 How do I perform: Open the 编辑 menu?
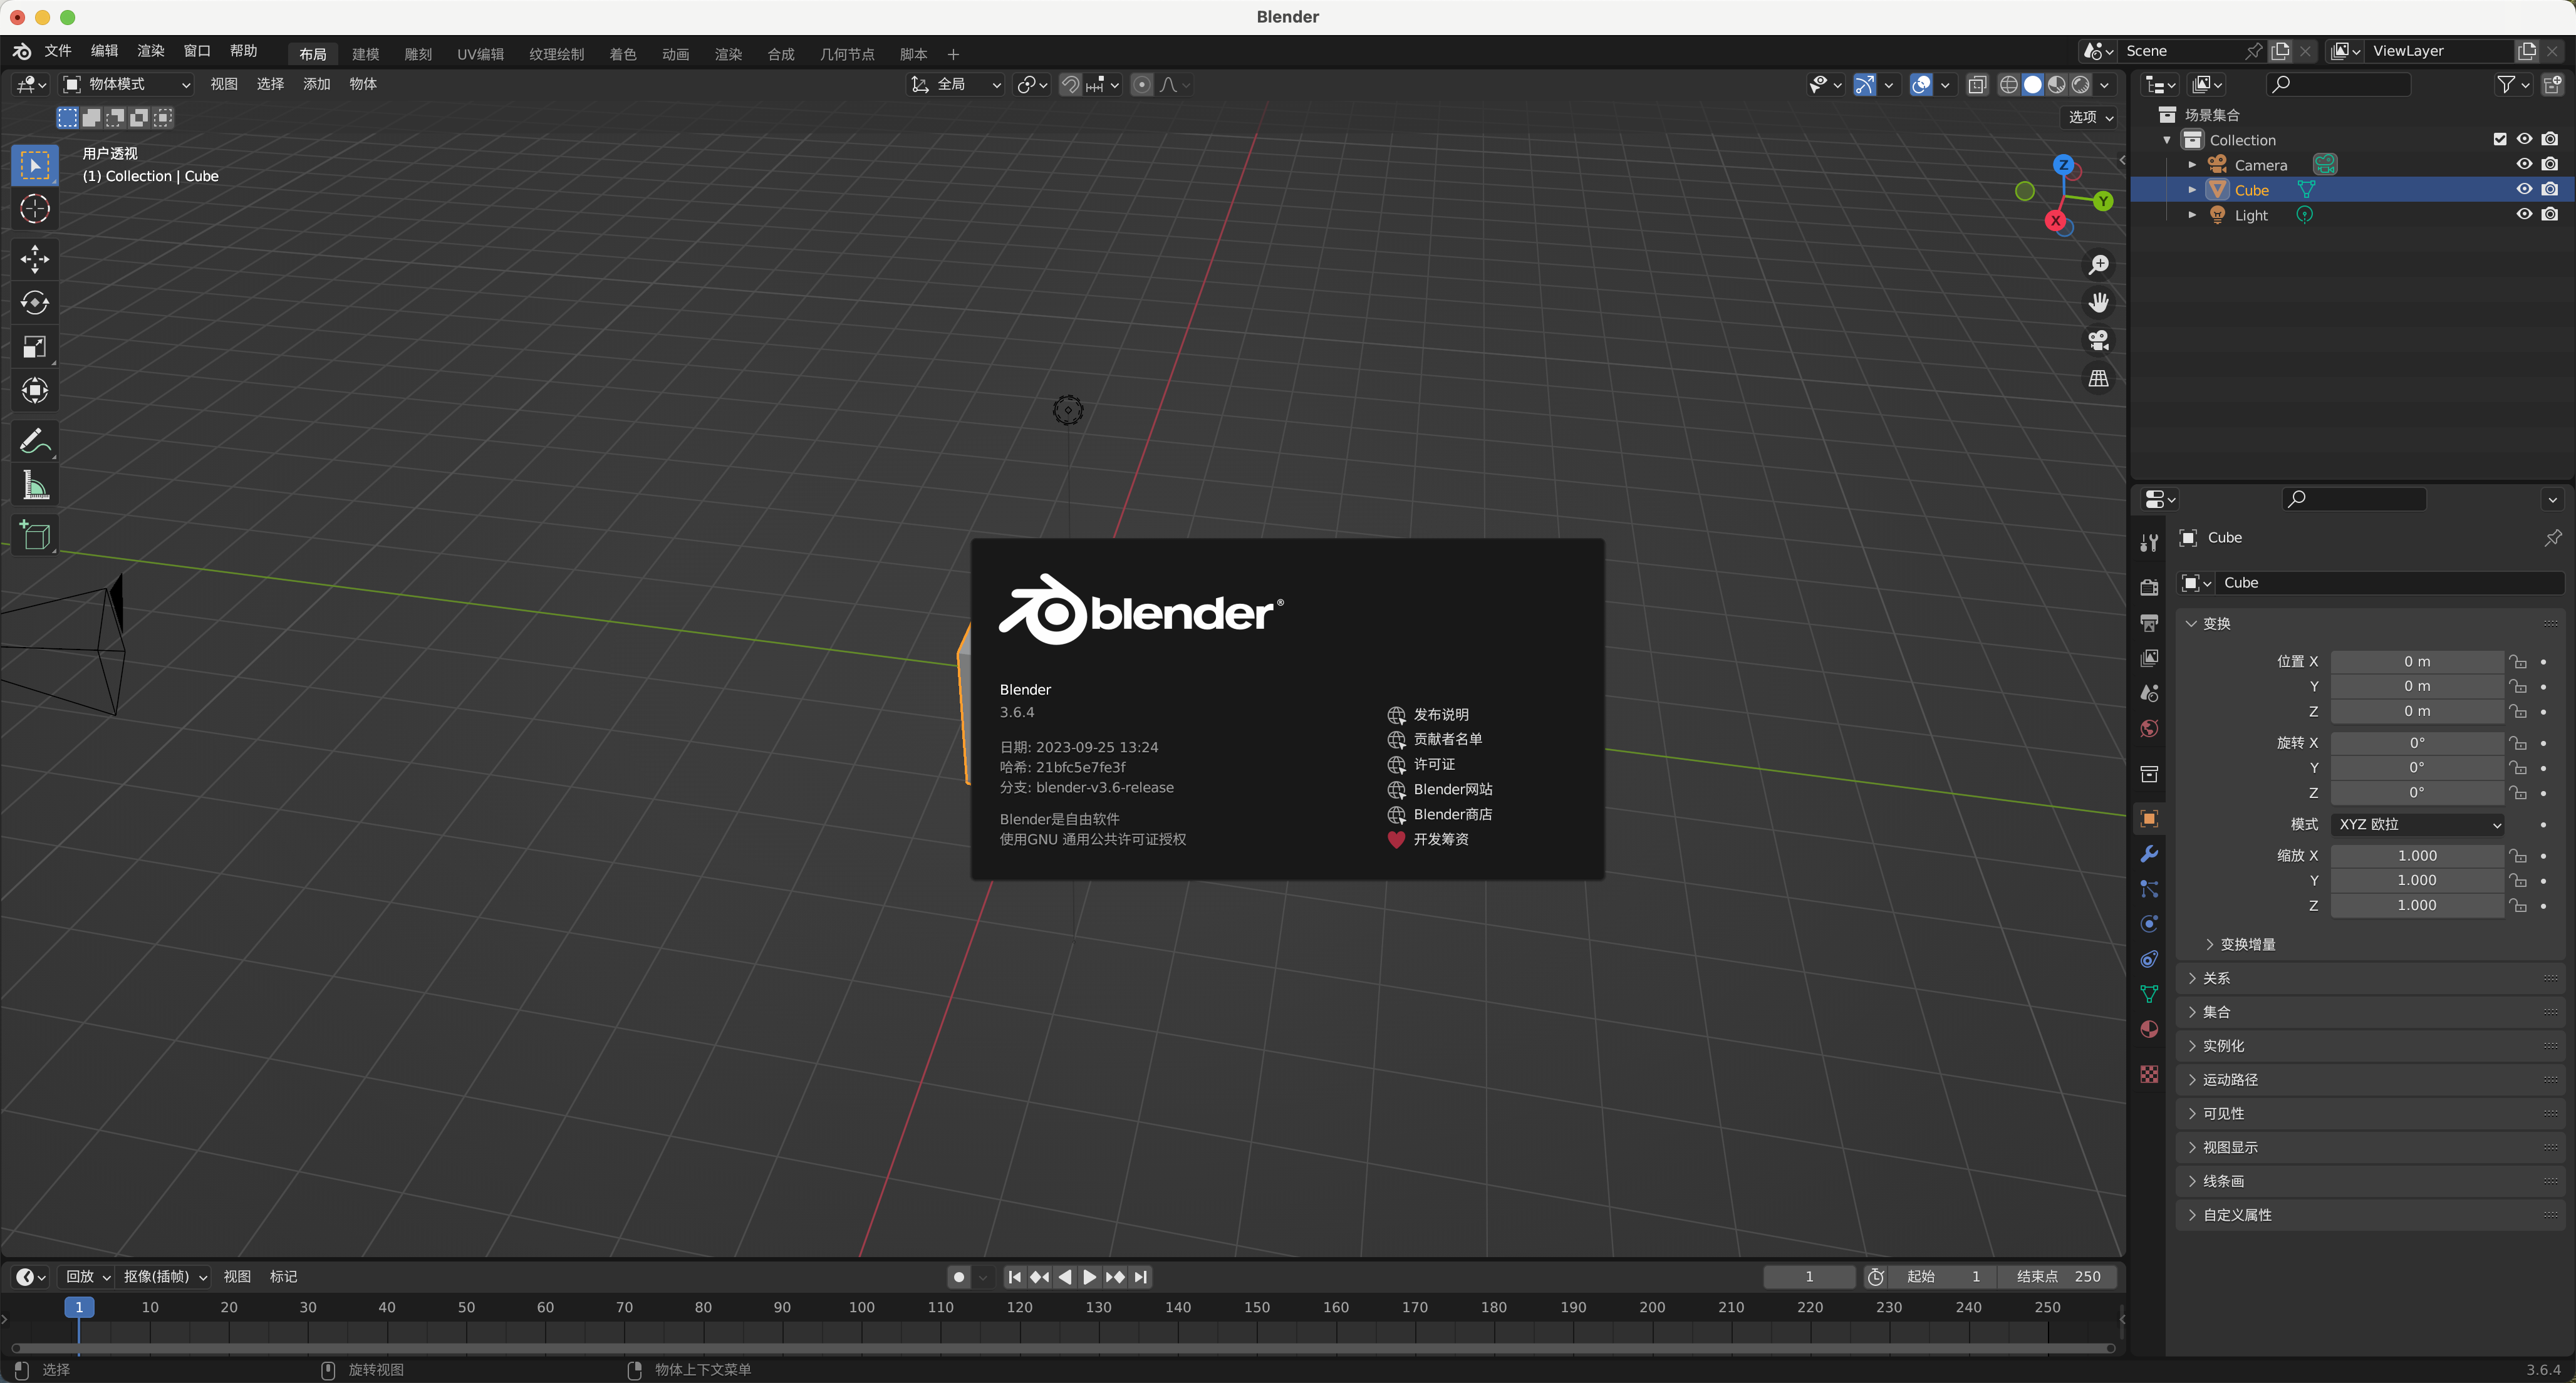(x=104, y=51)
